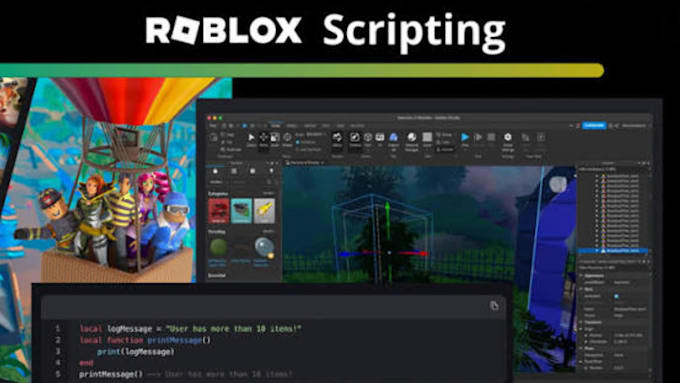Click the Stop square in Test group
Screen dimensions: 680x383
pyautogui.click(x=491, y=138)
